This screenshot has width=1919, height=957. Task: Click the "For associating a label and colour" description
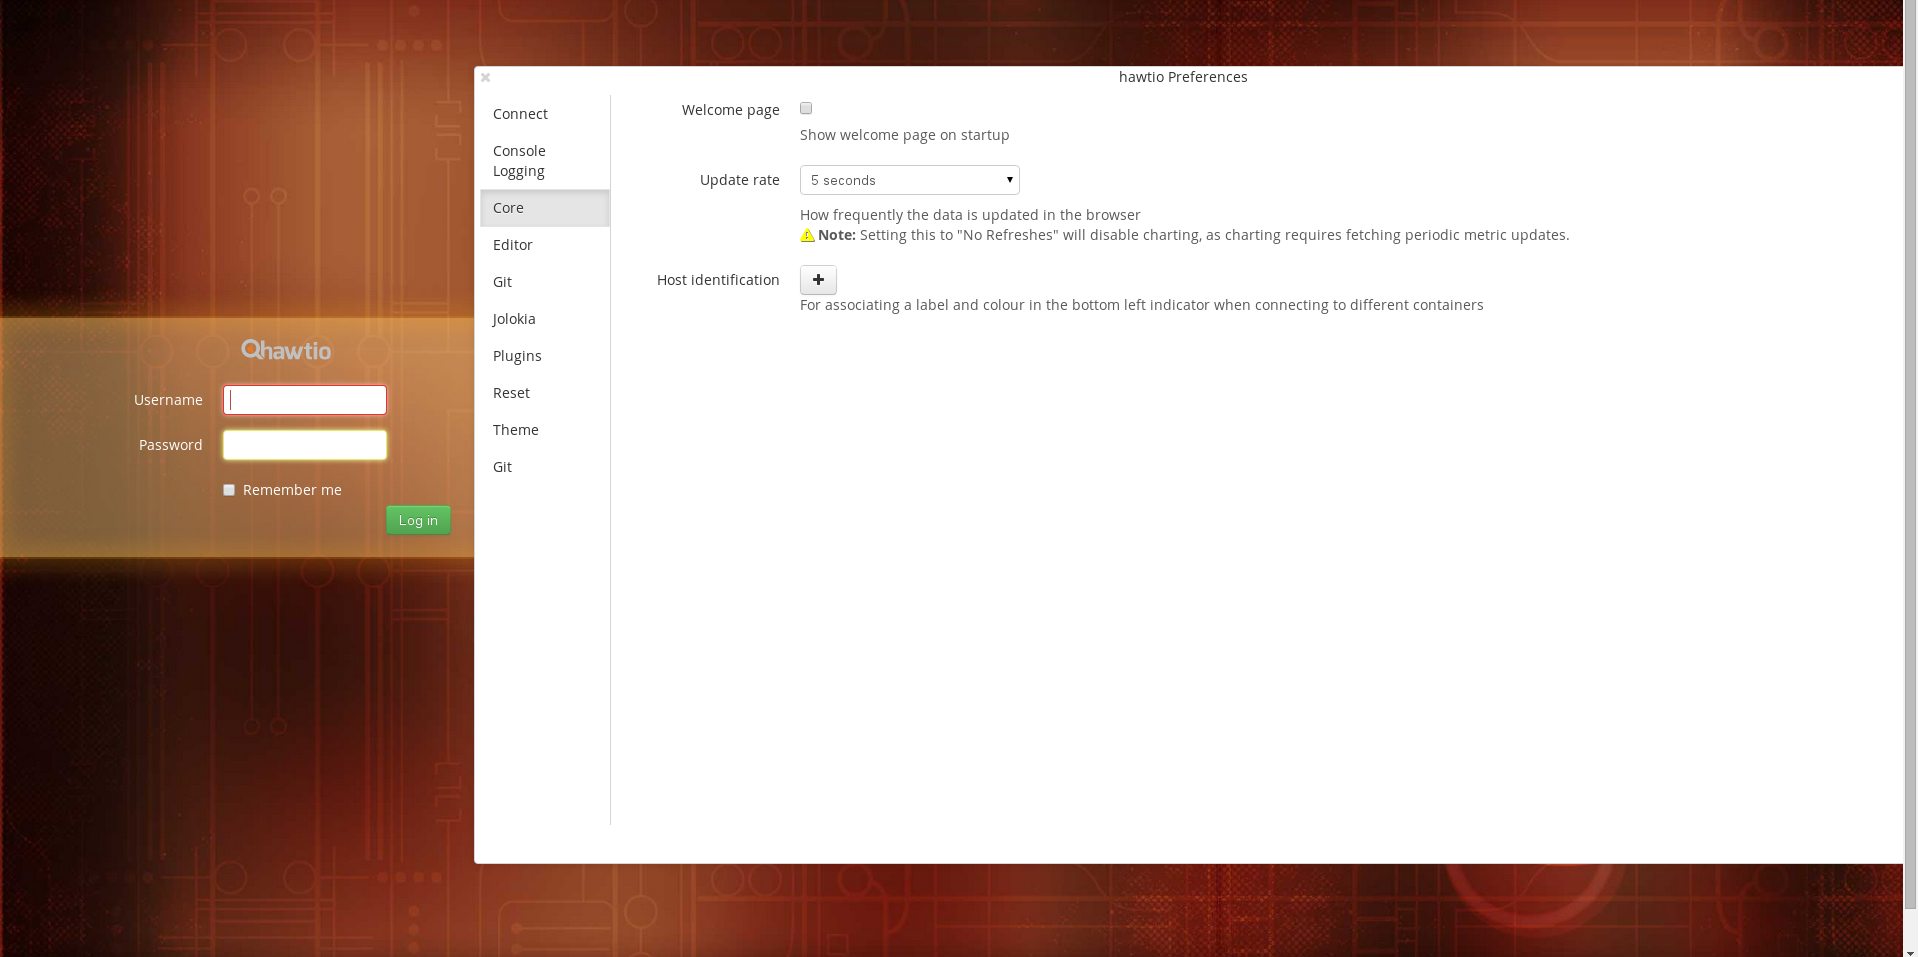pyautogui.click(x=1141, y=305)
